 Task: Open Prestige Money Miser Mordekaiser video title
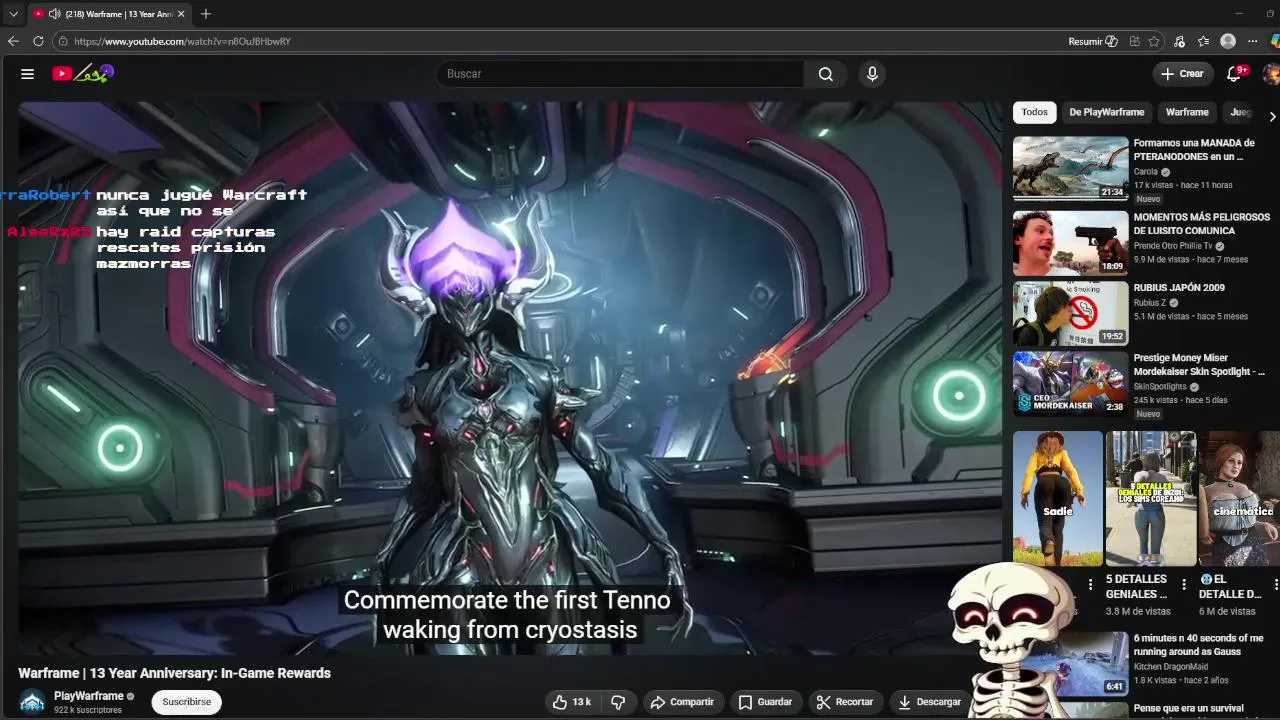point(1199,365)
